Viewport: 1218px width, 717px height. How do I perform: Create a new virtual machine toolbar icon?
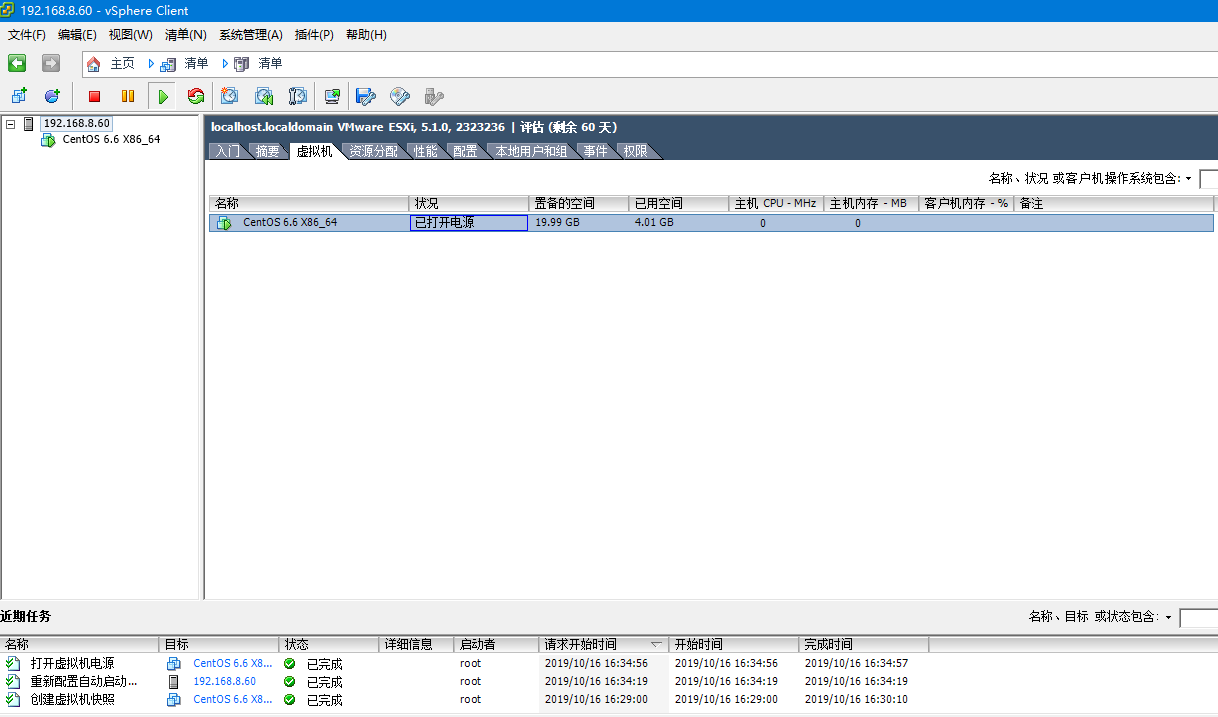pos(19,96)
